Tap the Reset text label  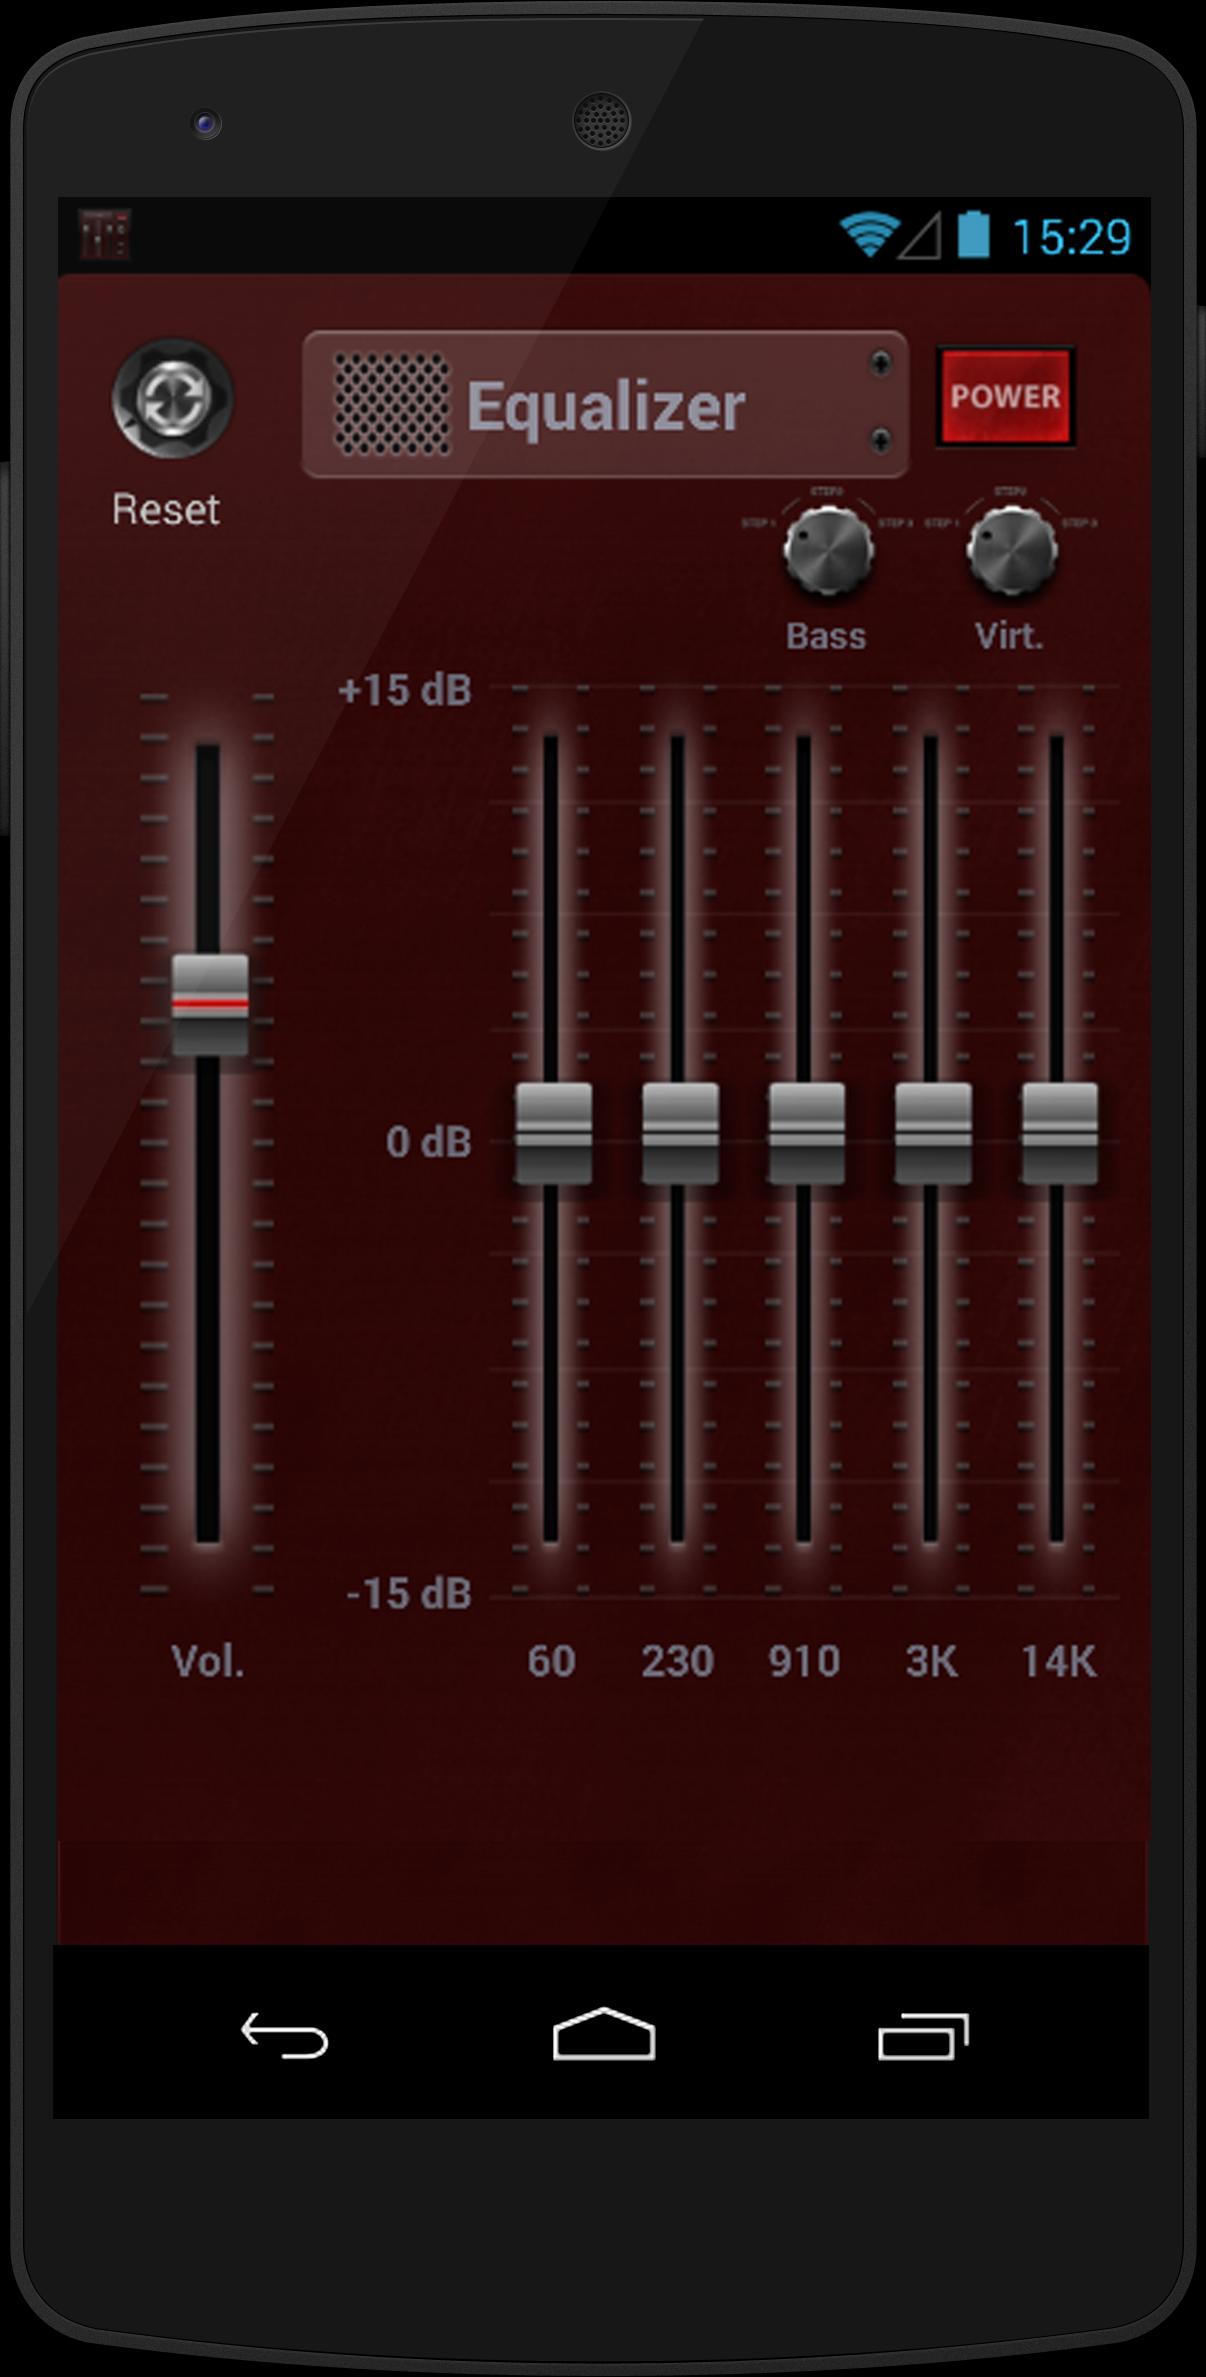coord(166,509)
